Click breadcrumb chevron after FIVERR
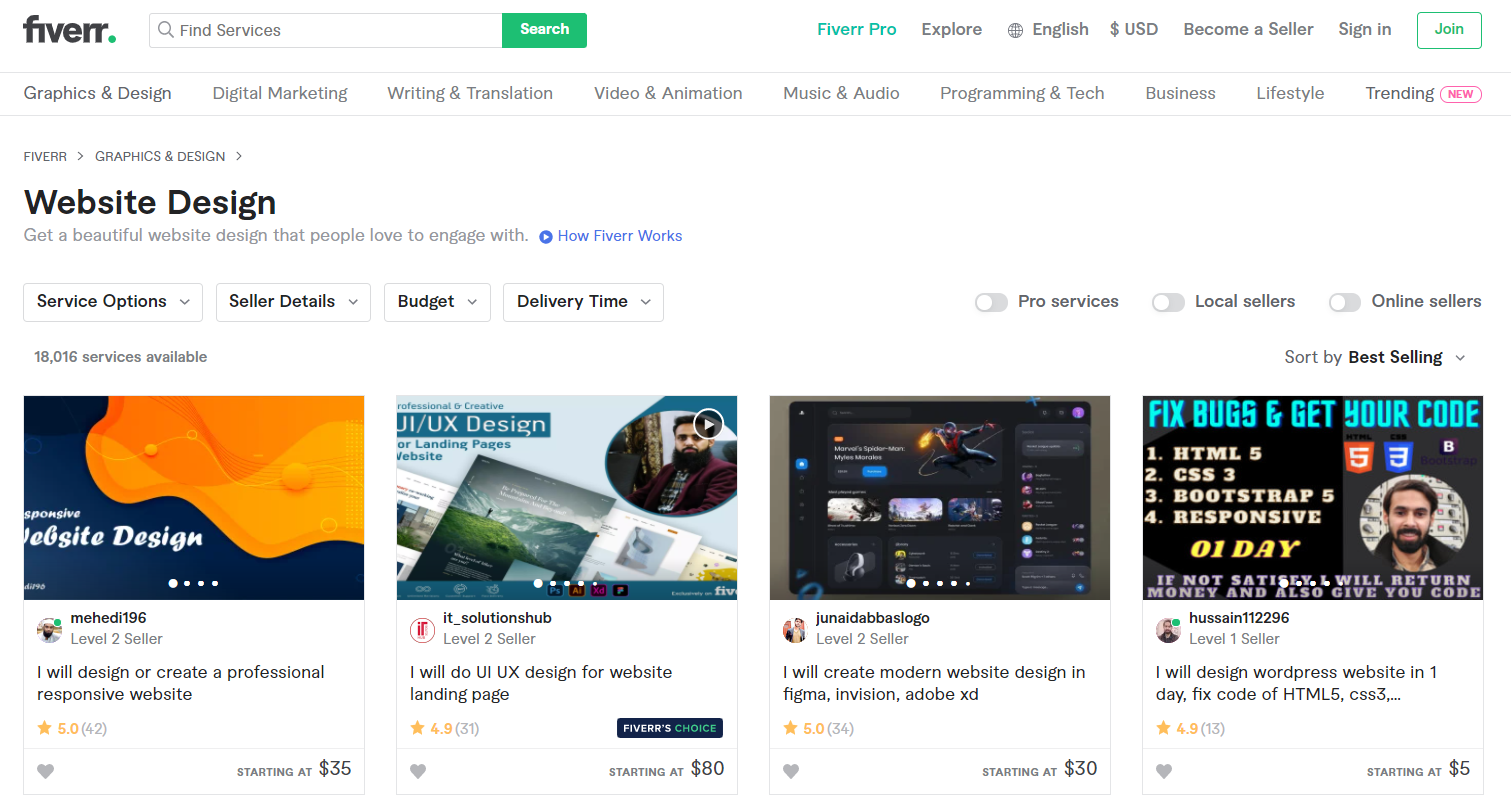The width and height of the screenshot is (1511, 808). 81,156
